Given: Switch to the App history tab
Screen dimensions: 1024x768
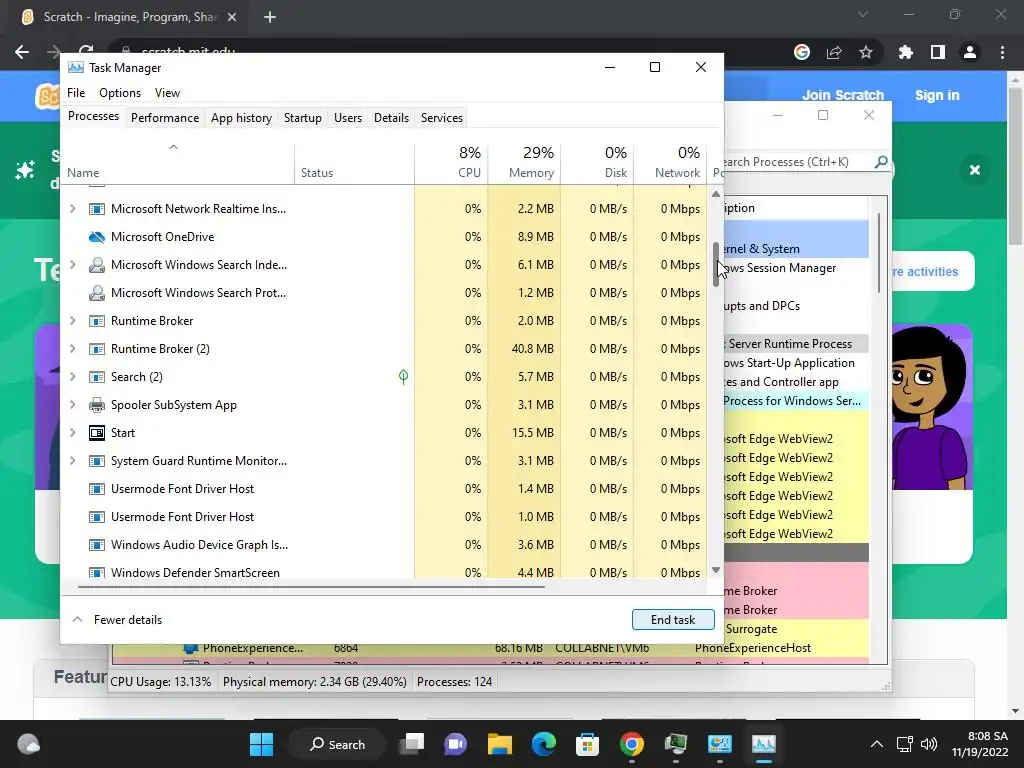Looking at the screenshot, I should tap(241, 118).
